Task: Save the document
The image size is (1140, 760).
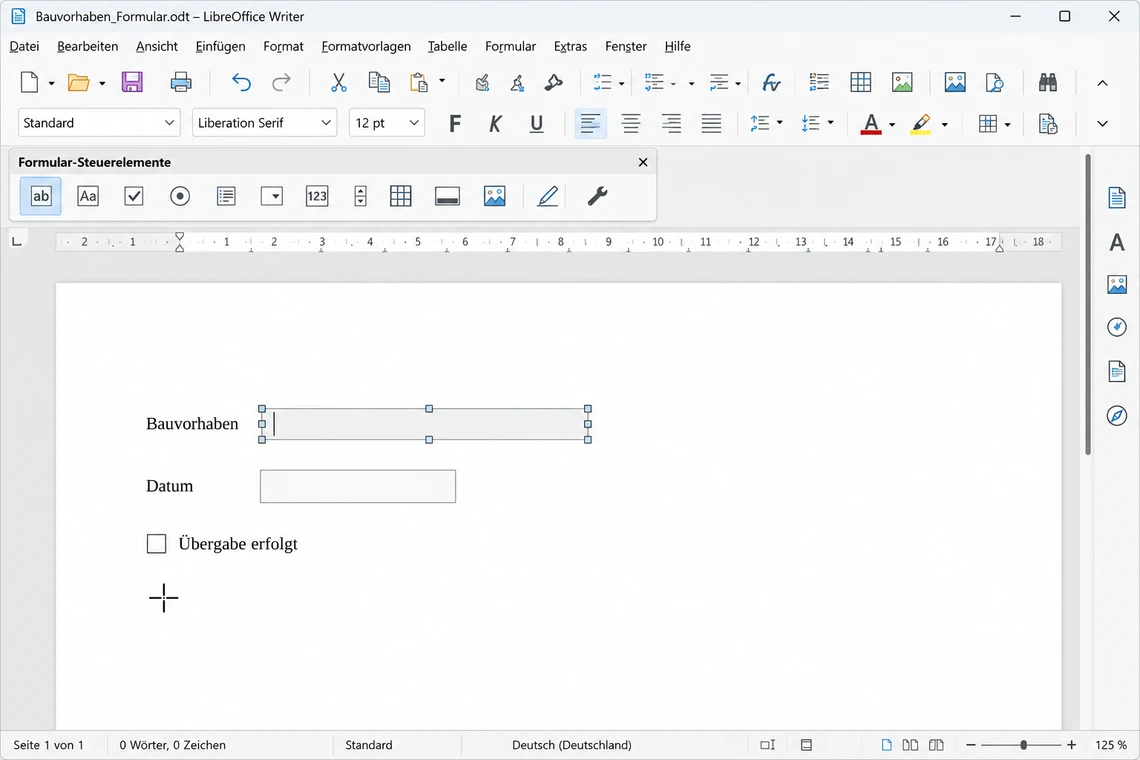Action: pyautogui.click(x=132, y=83)
